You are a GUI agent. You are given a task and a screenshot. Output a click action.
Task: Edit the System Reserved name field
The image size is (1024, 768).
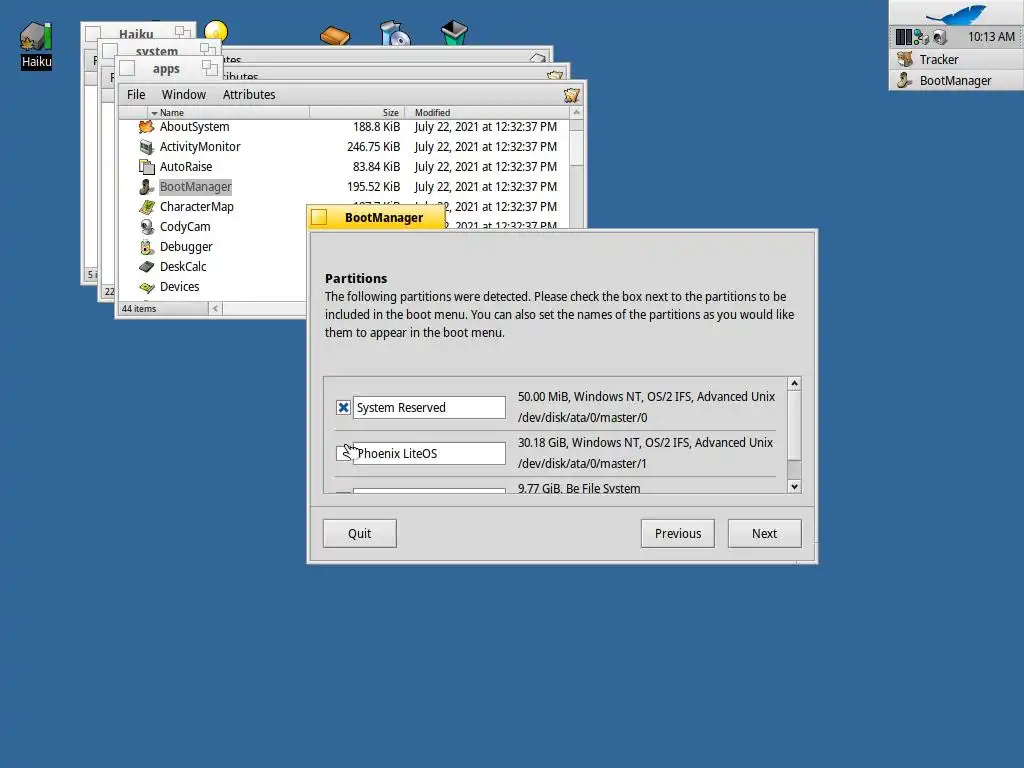click(429, 408)
